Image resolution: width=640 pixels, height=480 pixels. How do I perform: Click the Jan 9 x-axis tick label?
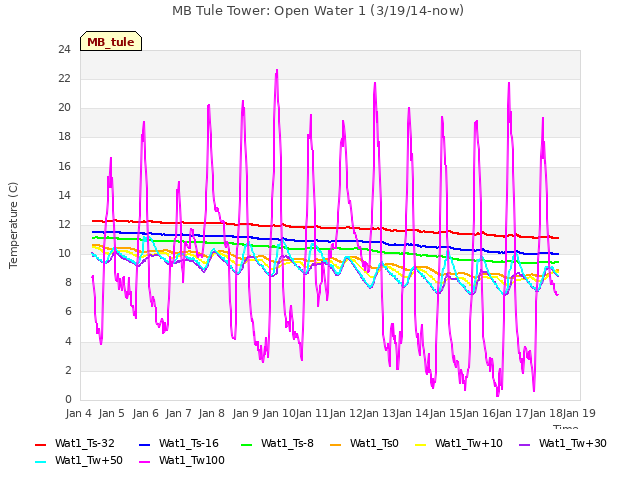point(245,413)
